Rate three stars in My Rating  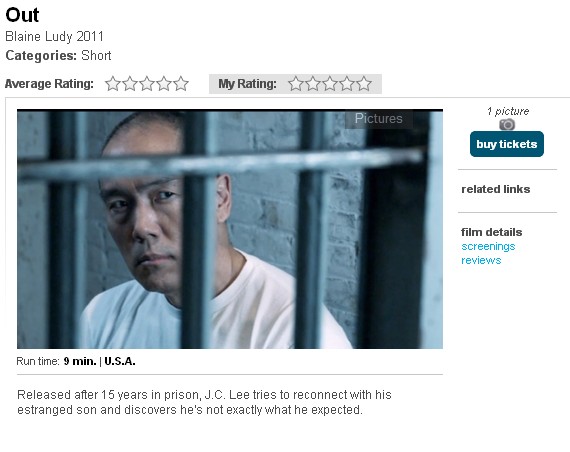pyautogui.click(x=330, y=84)
